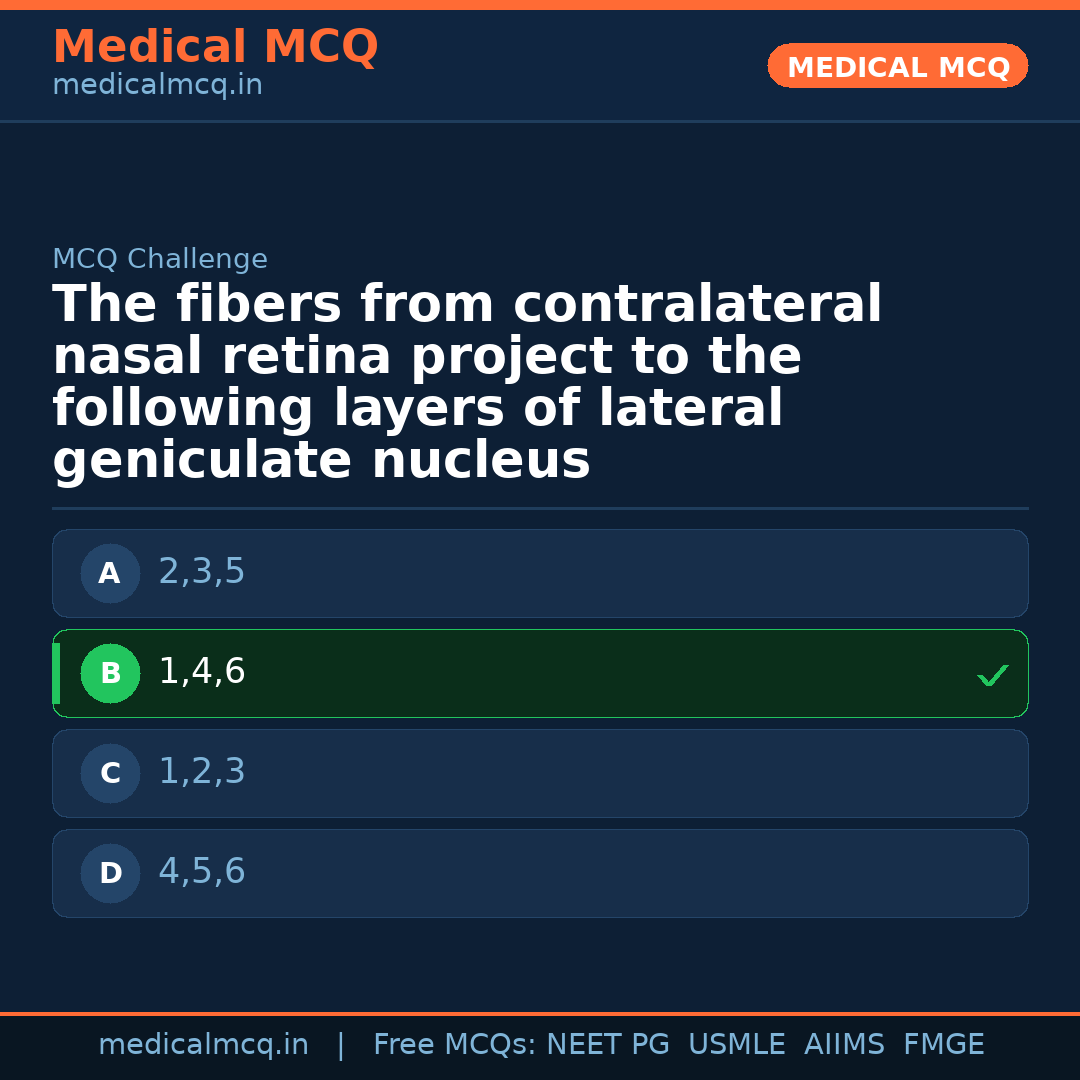1080x1080 pixels.
Task: Pick answer text 4,5,6
Action: tap(202, 872)
